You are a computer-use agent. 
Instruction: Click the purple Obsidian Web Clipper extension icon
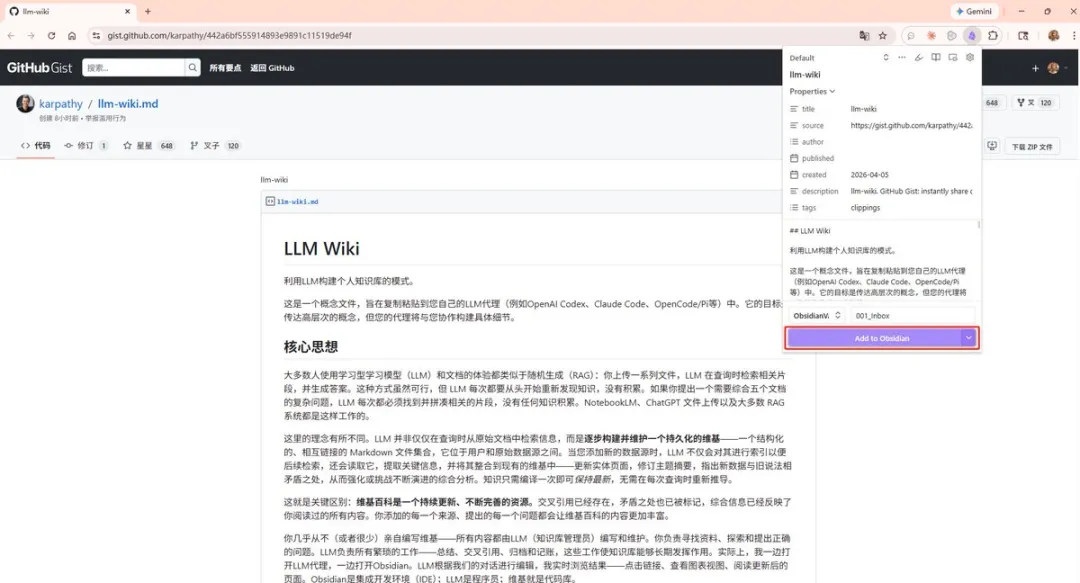tap(971, 35)
